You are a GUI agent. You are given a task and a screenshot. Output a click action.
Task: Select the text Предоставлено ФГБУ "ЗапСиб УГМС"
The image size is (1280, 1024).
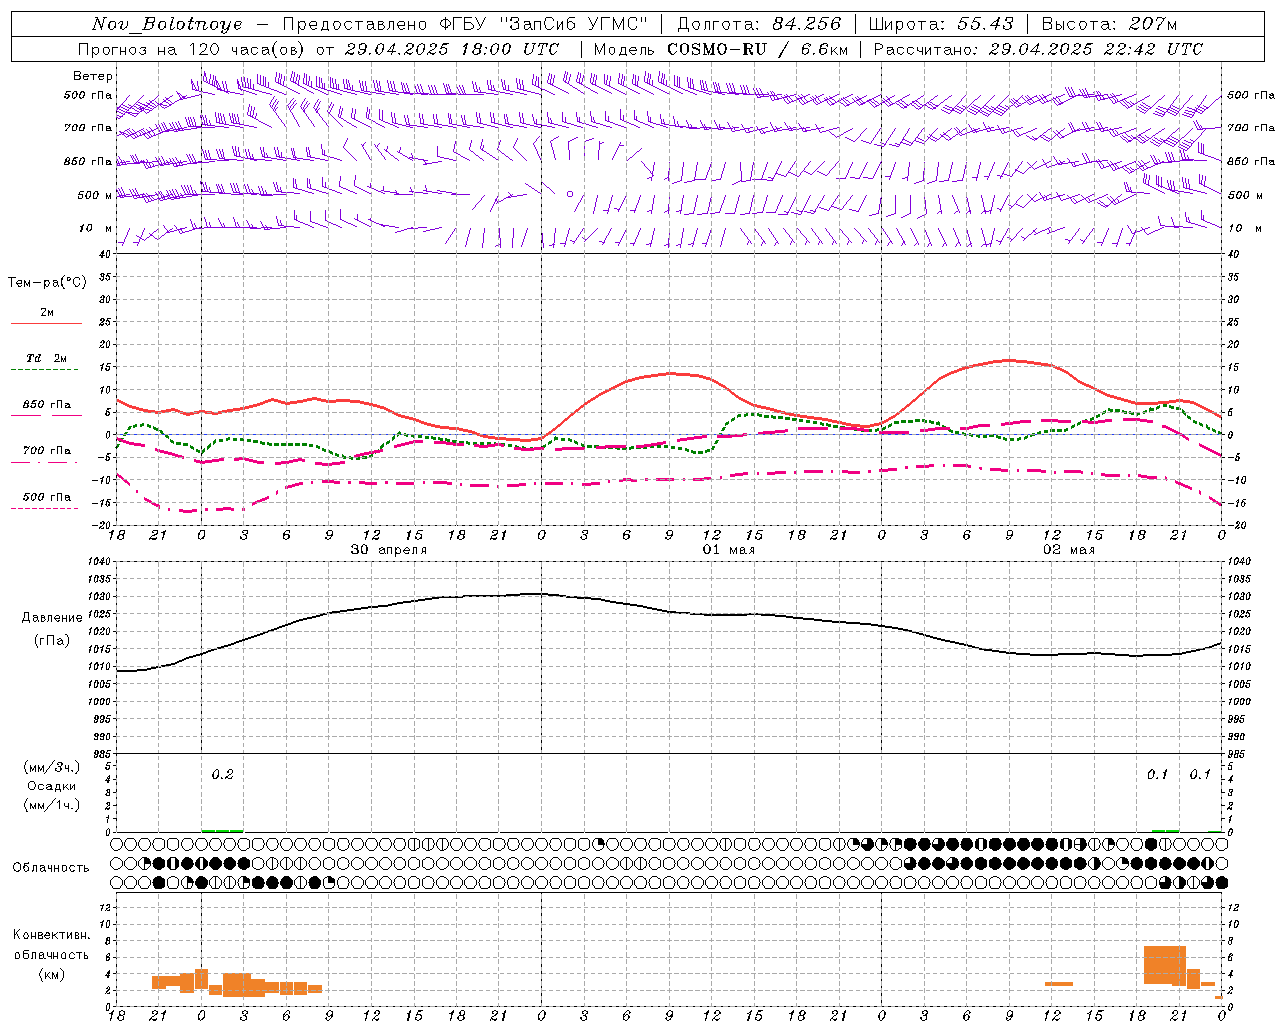[465, 24]
